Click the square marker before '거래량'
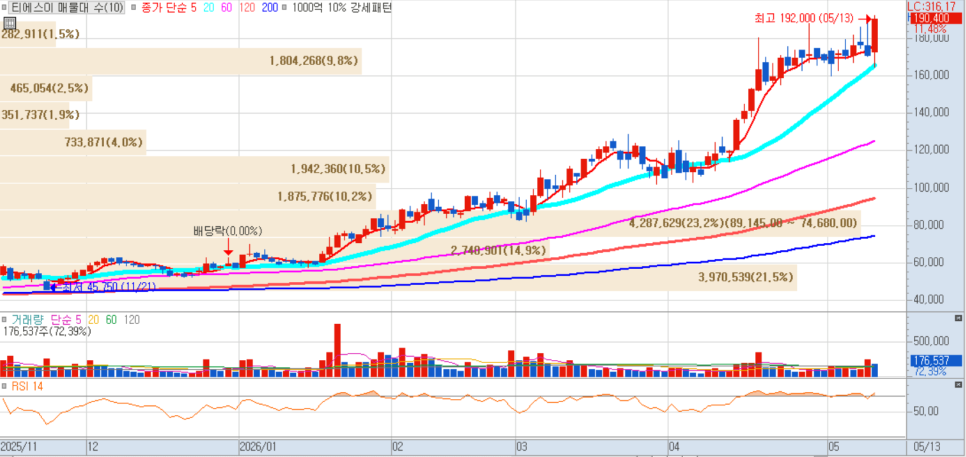This screenshot has height=457, width=966. [4, 320]
